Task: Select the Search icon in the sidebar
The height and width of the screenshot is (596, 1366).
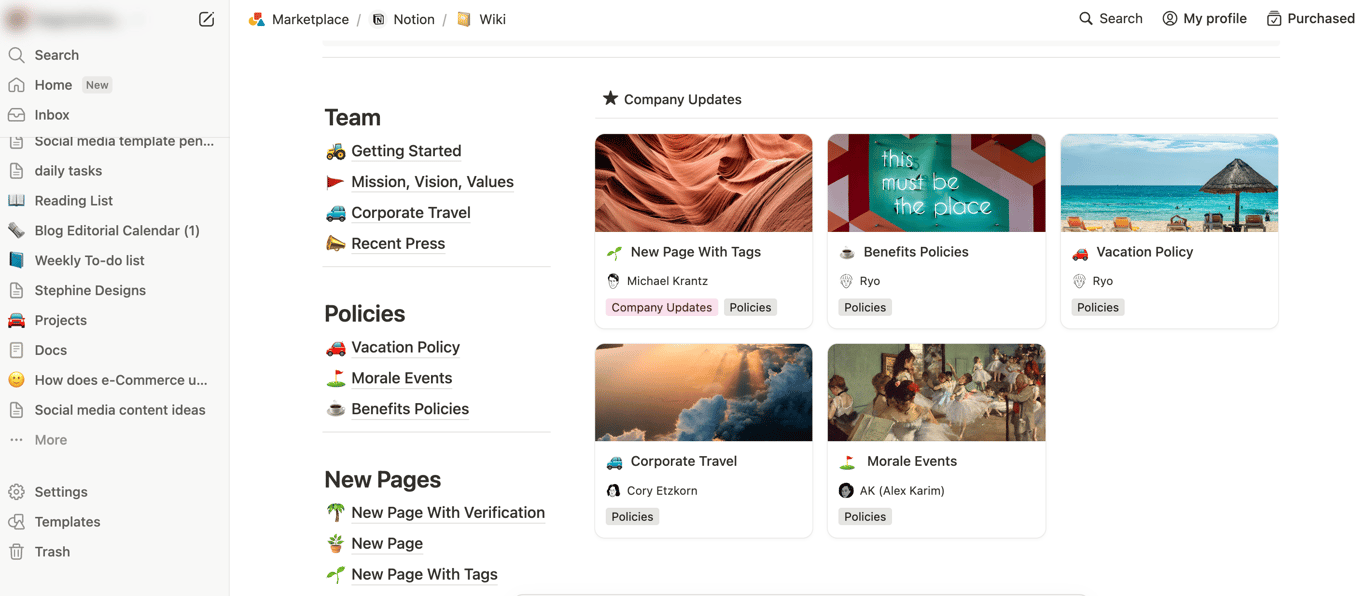Action: coord(17,55)
